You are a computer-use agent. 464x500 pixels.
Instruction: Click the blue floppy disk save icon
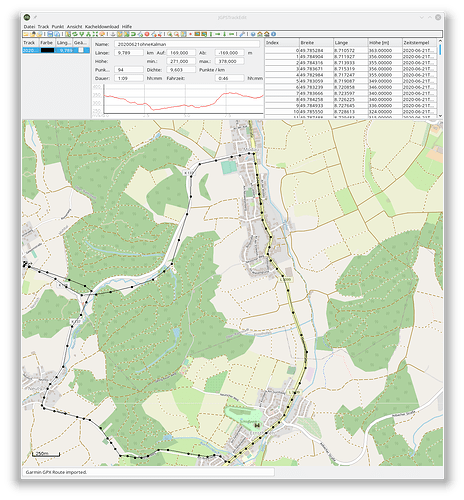pos(50,34)
